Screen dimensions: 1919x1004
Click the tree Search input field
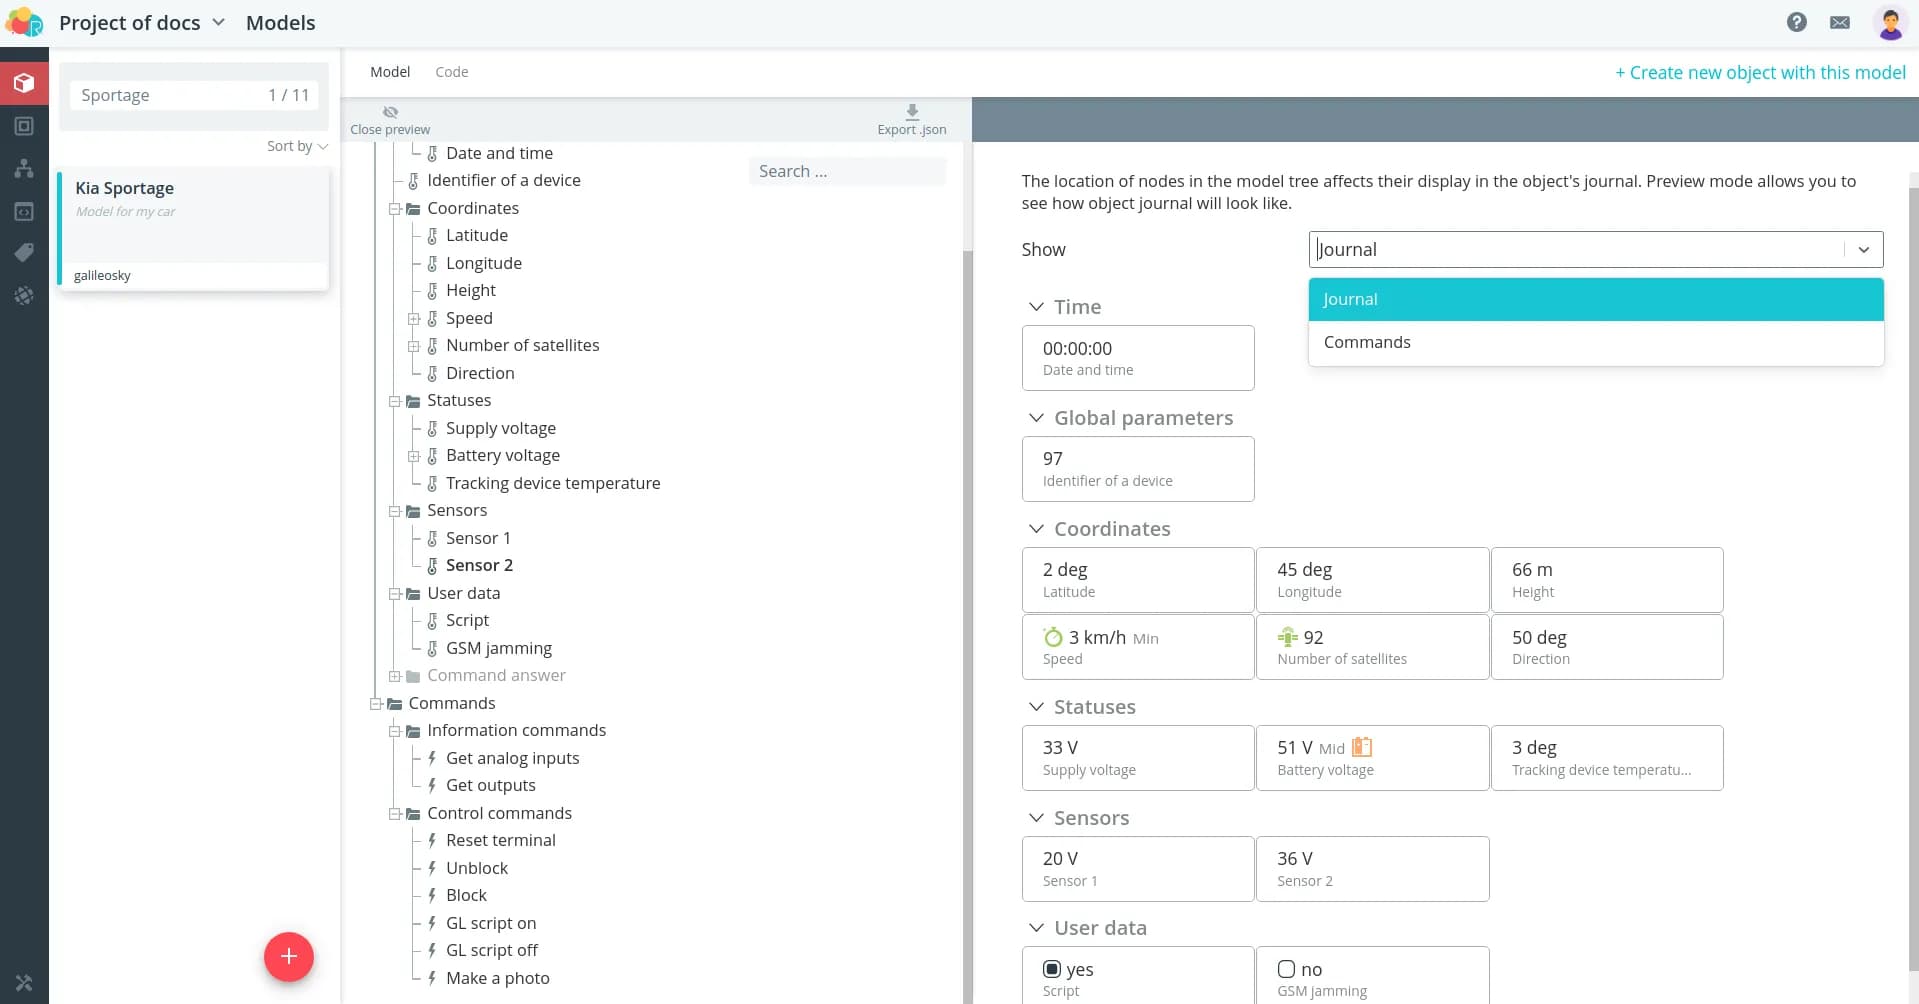pos(846,171)
